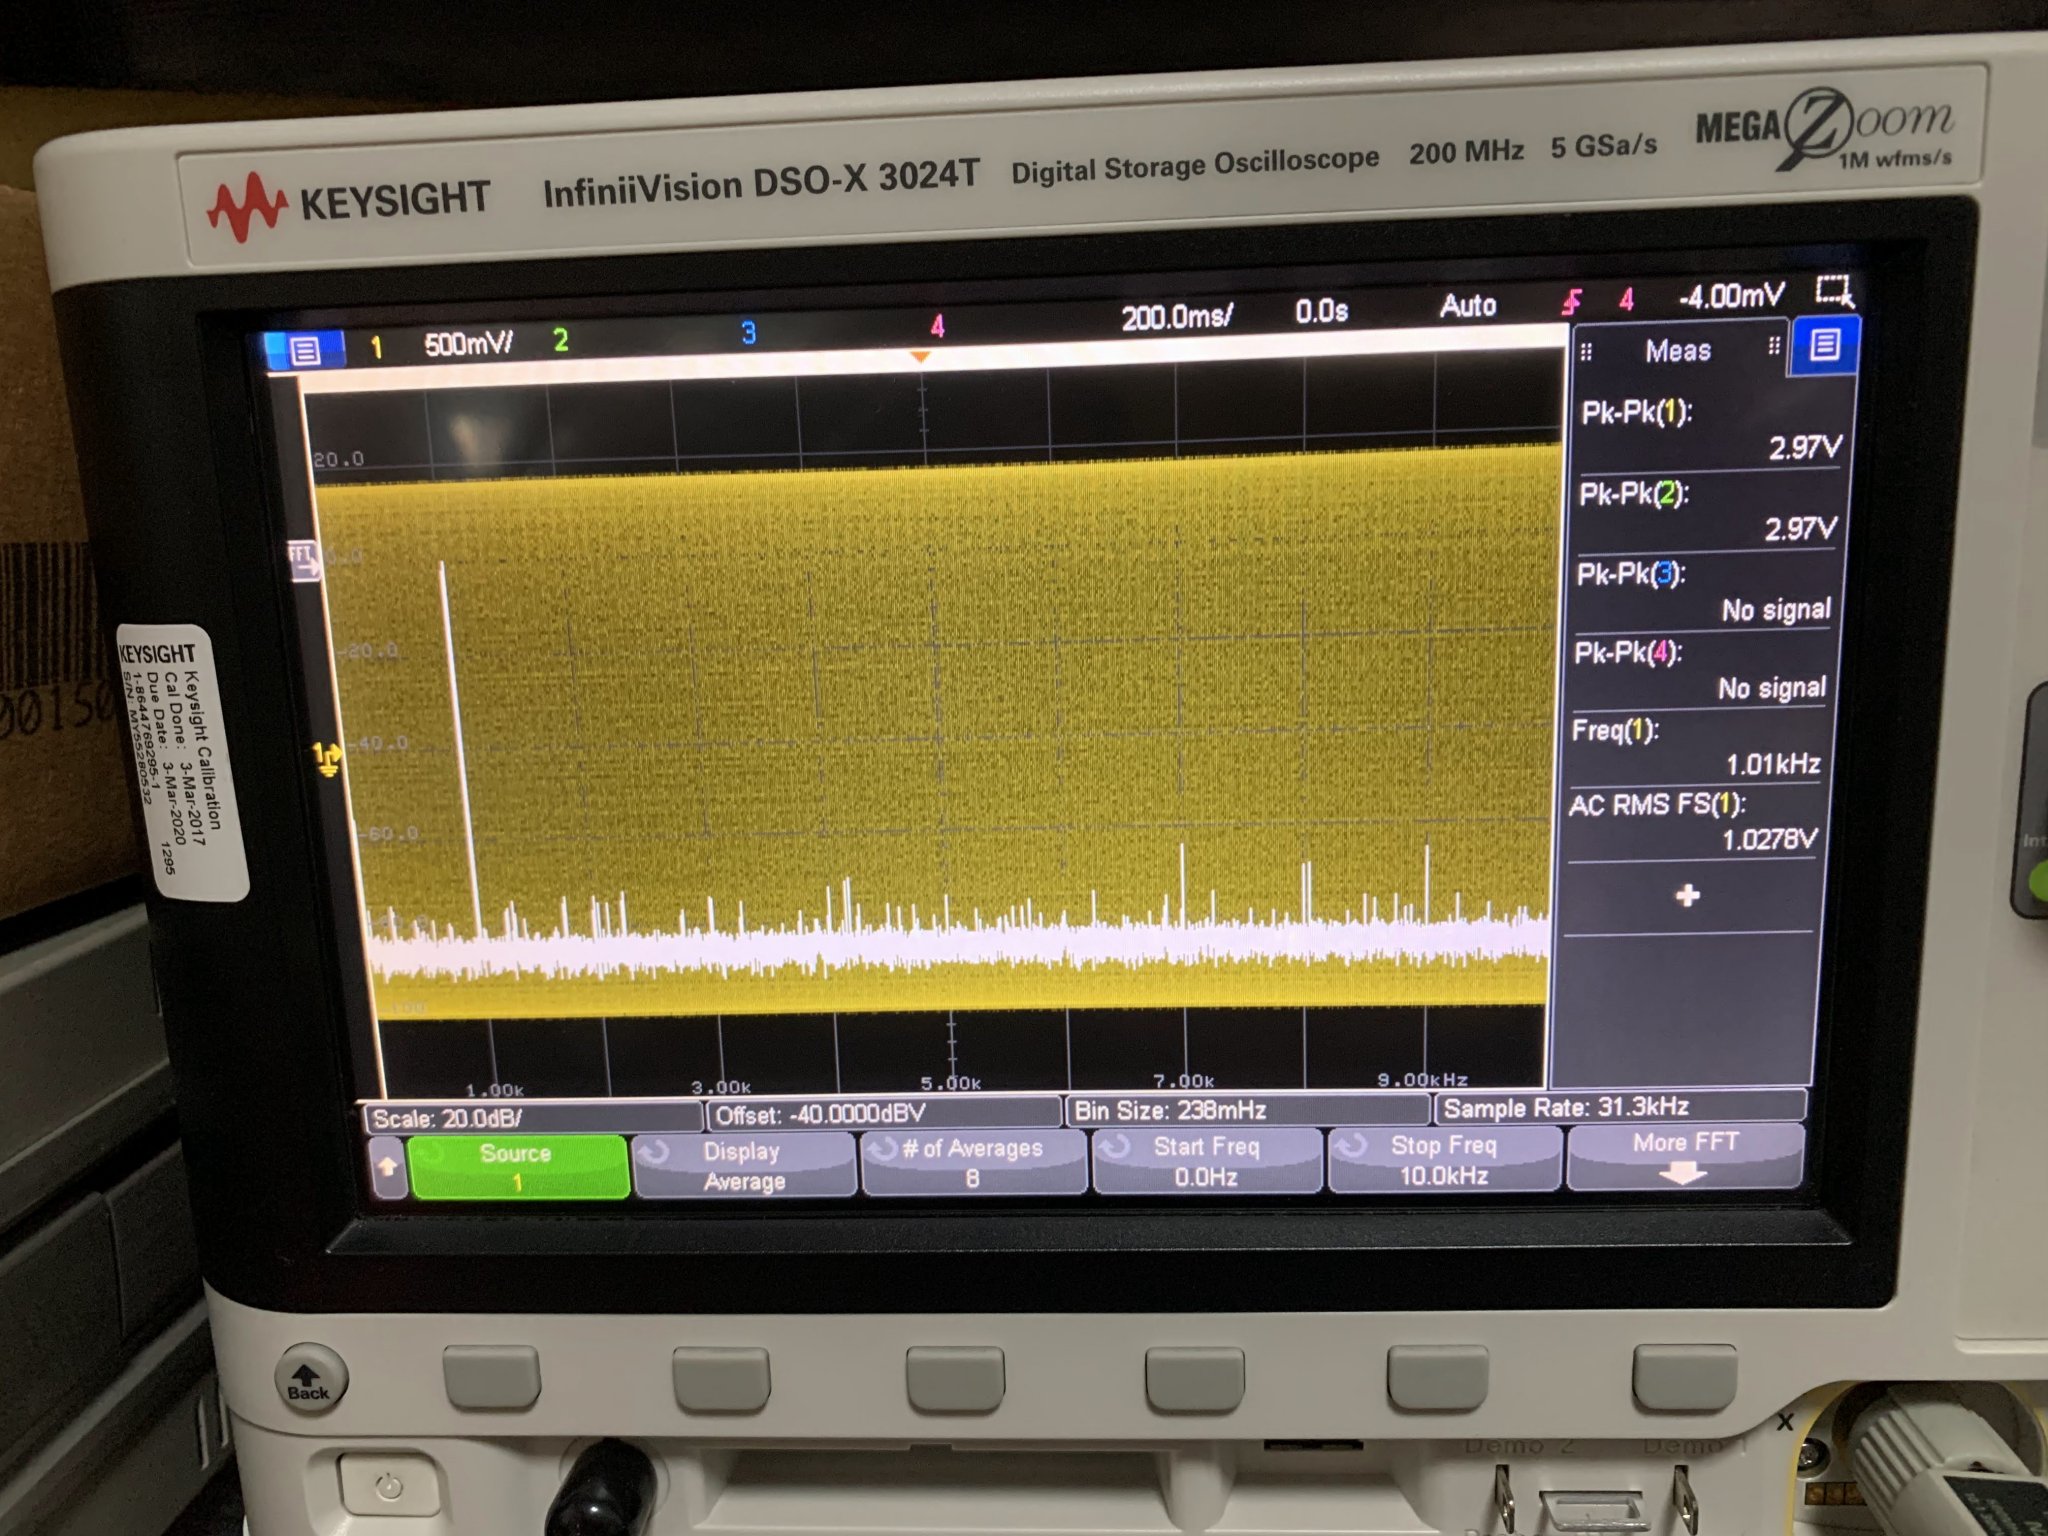Add a measurement with the plus icon
2048x1536 pixels.
[1688, 895]
